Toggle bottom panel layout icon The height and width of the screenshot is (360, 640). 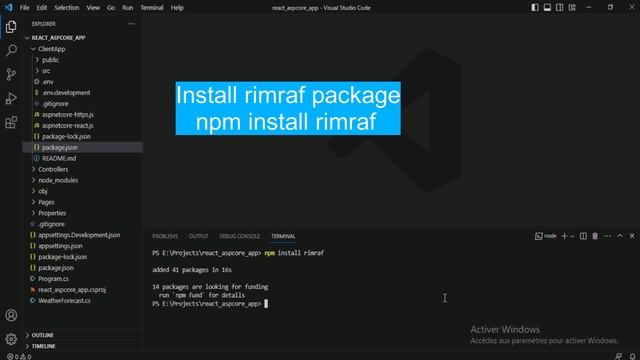point(547,7)
